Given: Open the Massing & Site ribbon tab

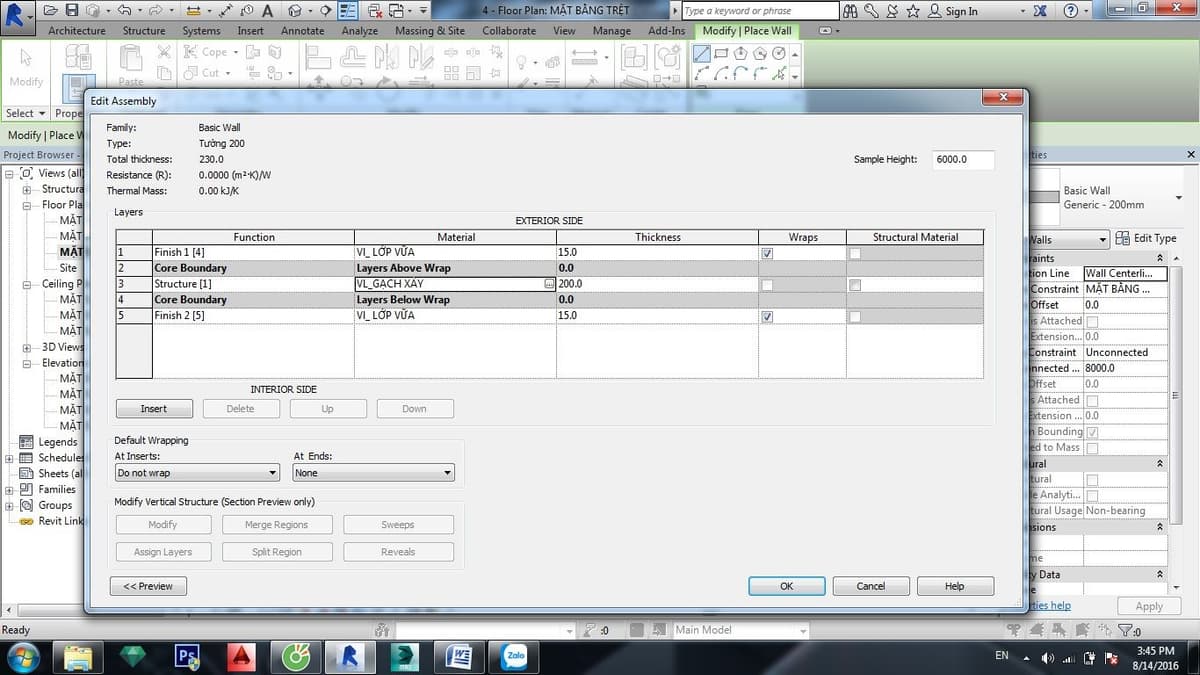Looking at the screenshot, I should (430, 30).
